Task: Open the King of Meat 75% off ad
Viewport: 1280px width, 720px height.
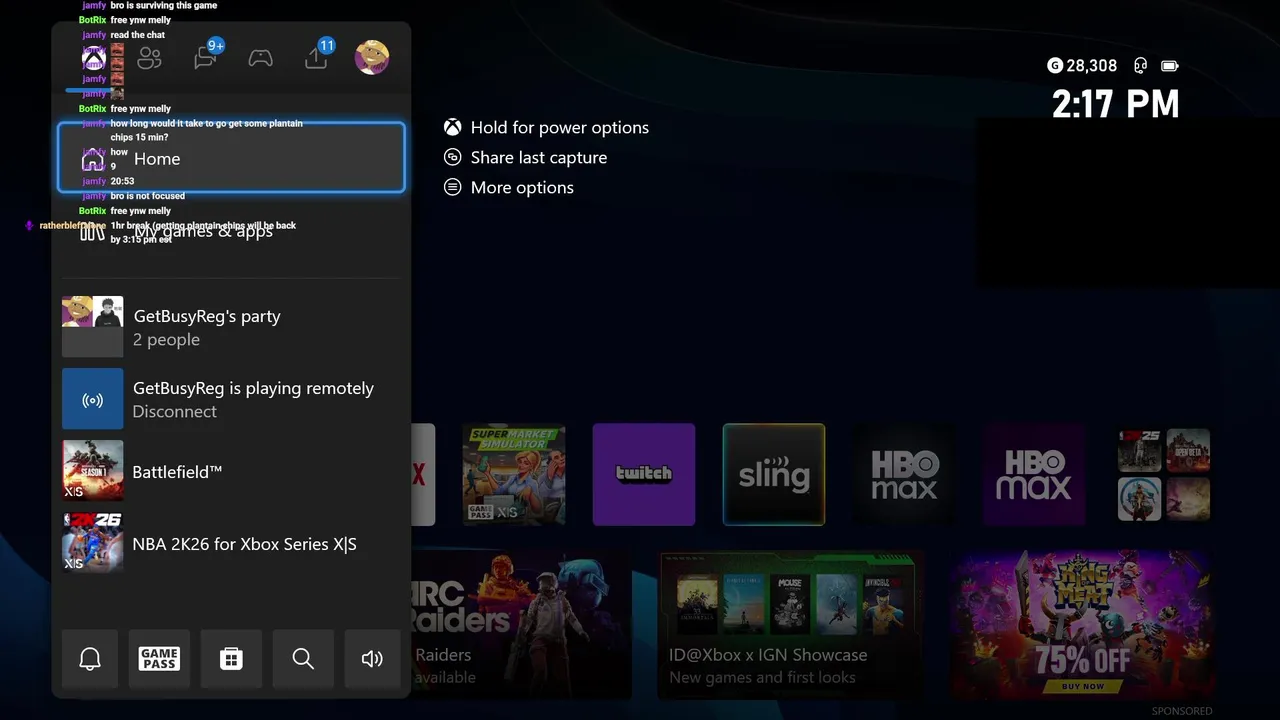Action: coord(1082,624)
